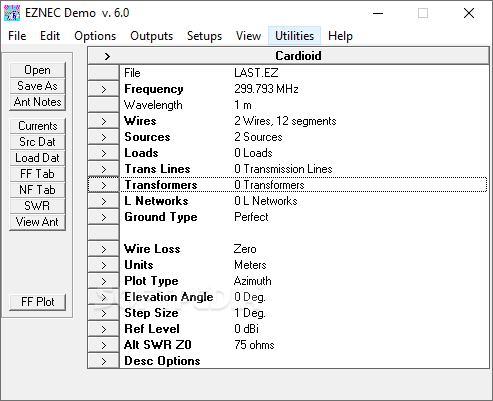Click the arrow next to Cardioid title
The width and height of the screenshot is (493, 401).
pyautogui.click(x=107, y=56)
